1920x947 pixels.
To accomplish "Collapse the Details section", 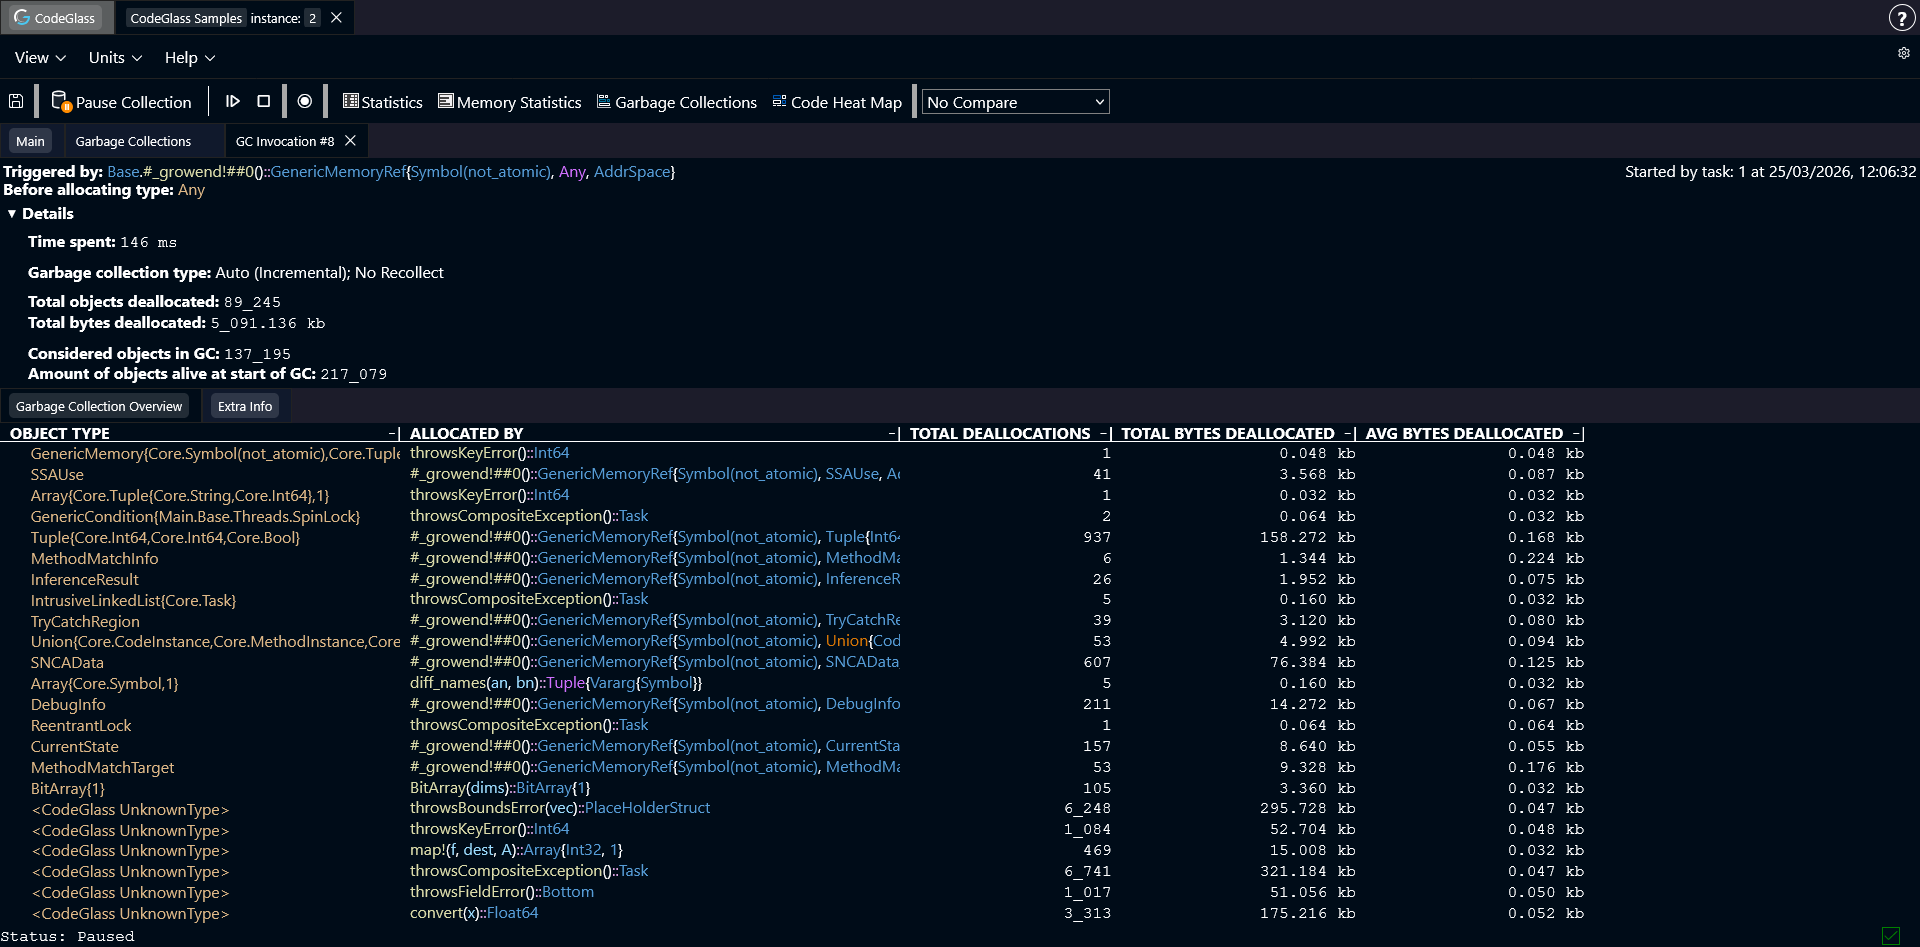I will (12, 213).
